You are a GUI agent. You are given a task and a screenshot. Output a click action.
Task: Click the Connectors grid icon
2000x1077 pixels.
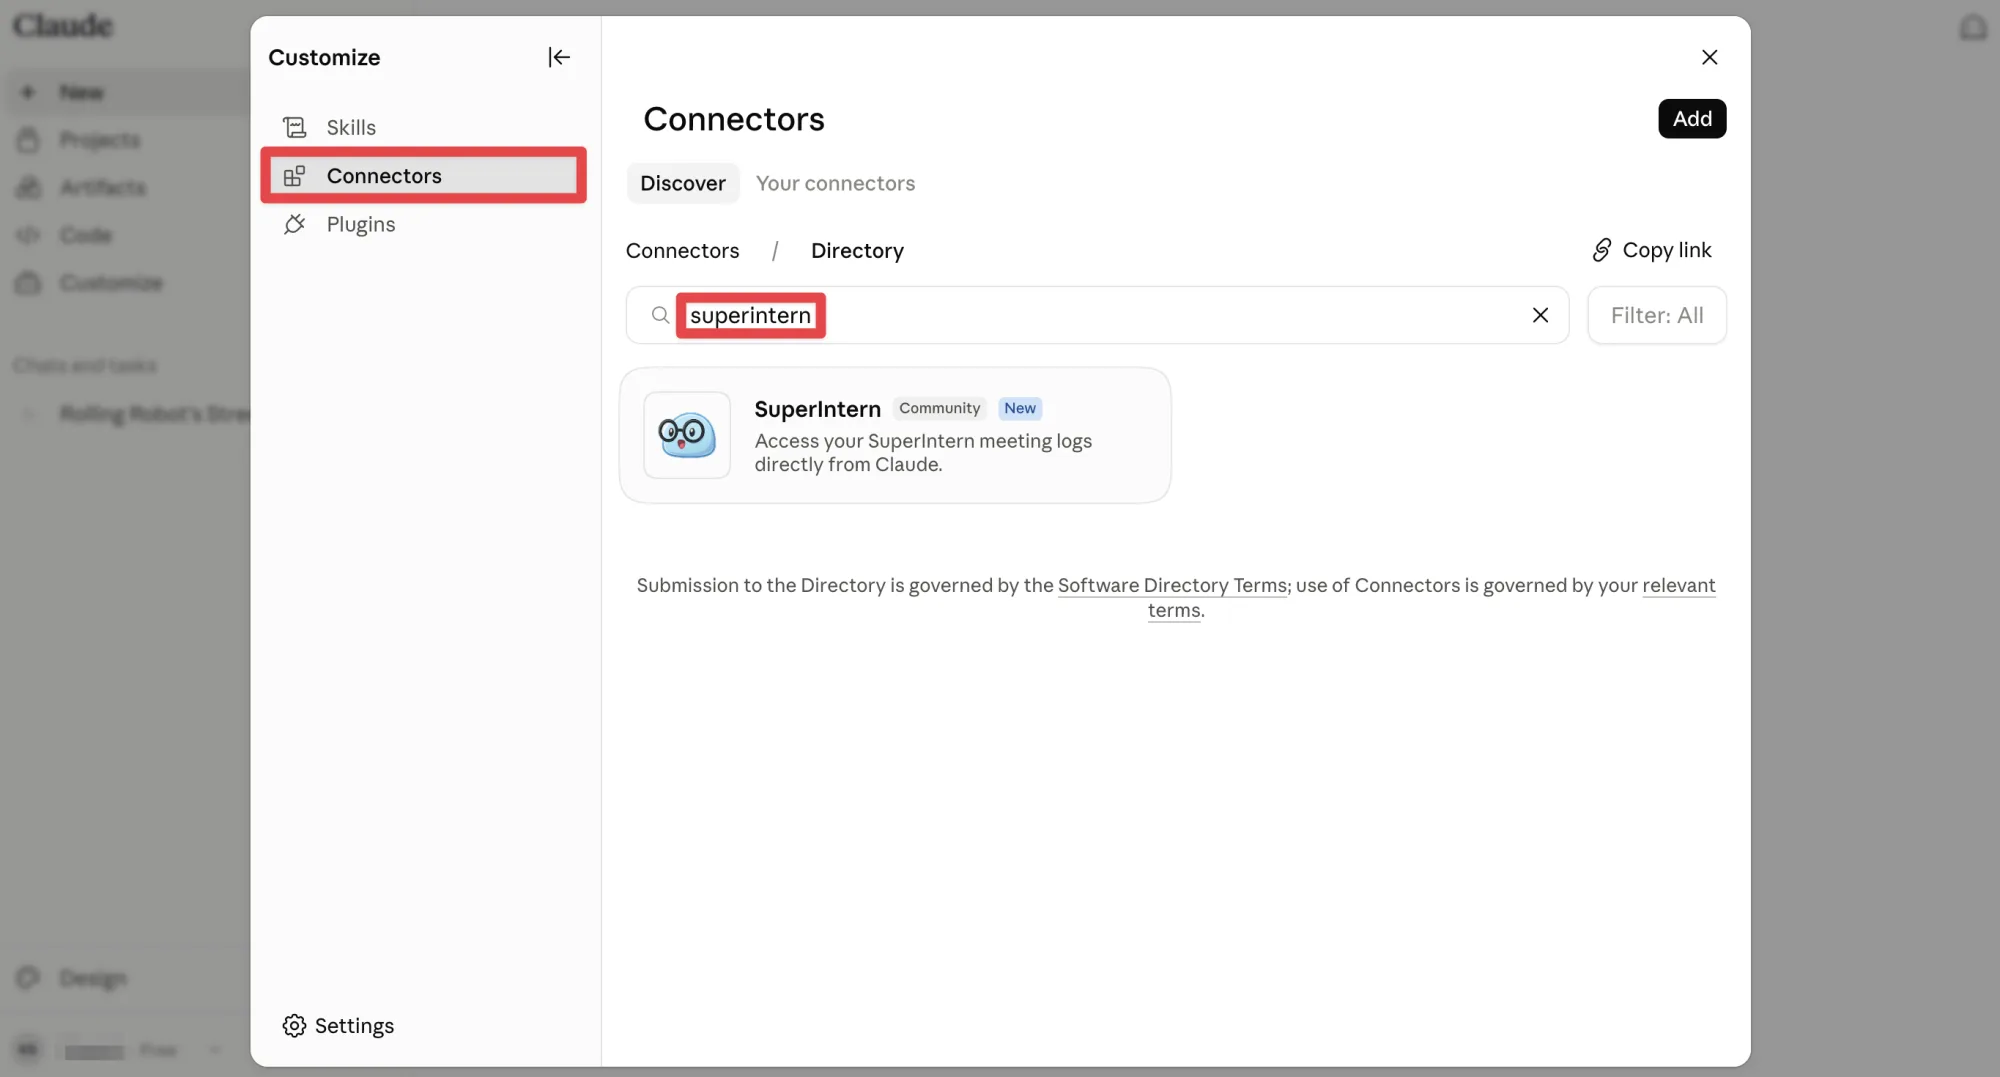point(294,176)
